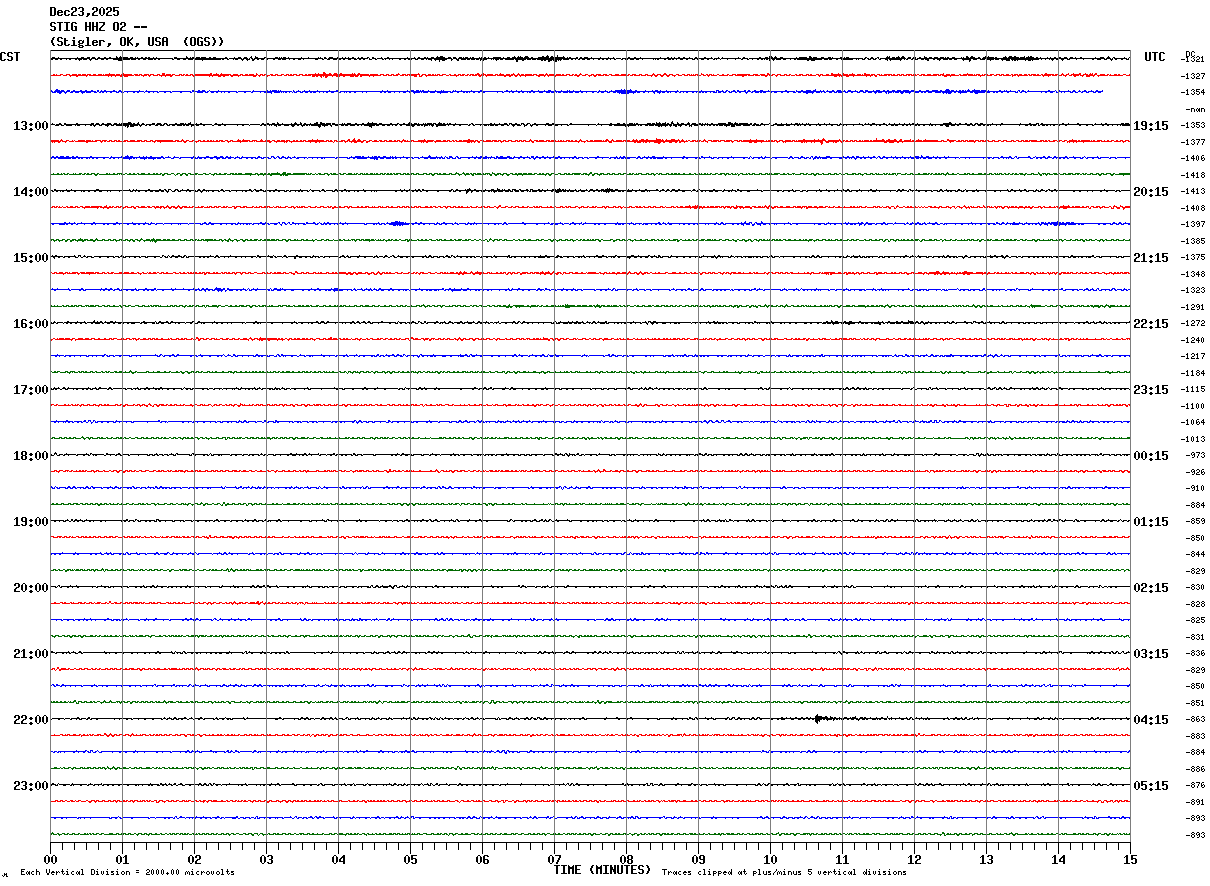Select the 15:00 CST time label
1210x886 pixels.
[30, 258]
